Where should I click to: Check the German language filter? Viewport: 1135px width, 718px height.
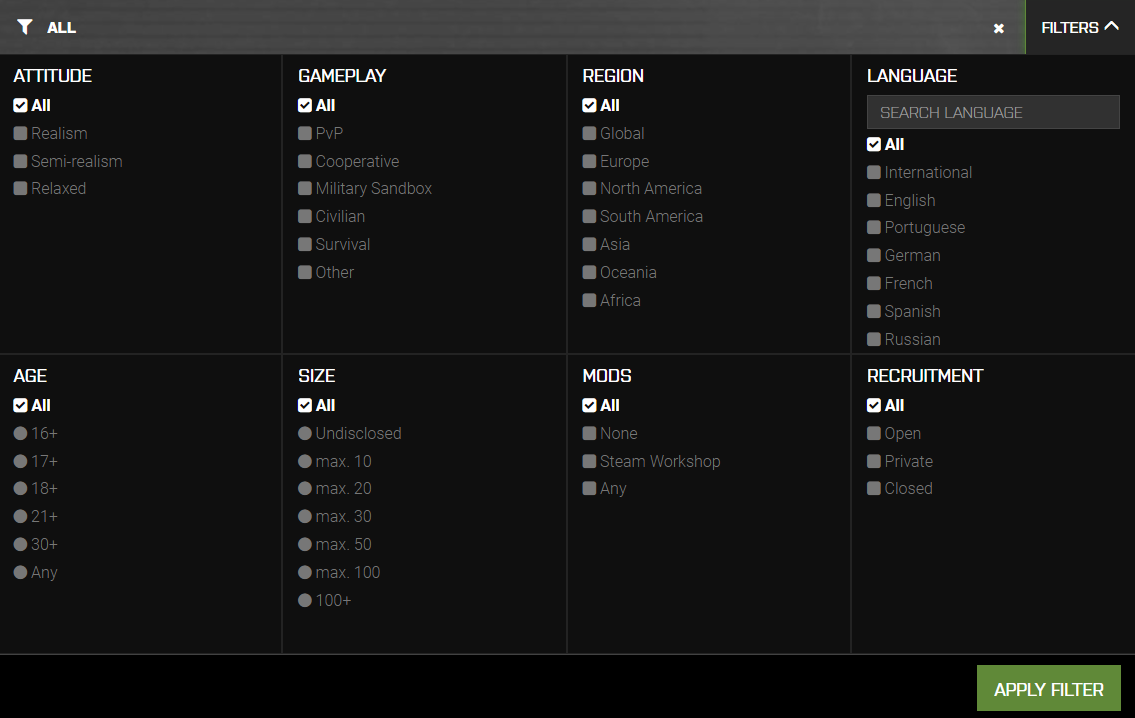pyautogui.click(x=874, y=256)
